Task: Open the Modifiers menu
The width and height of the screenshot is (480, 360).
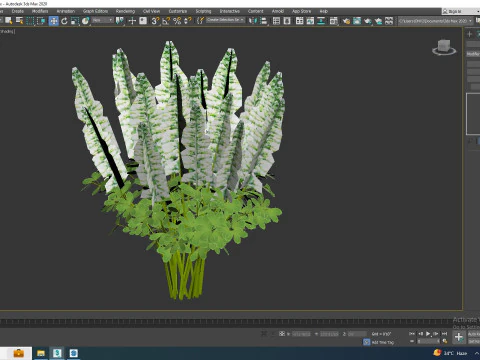Action: [x=40, y=11]
